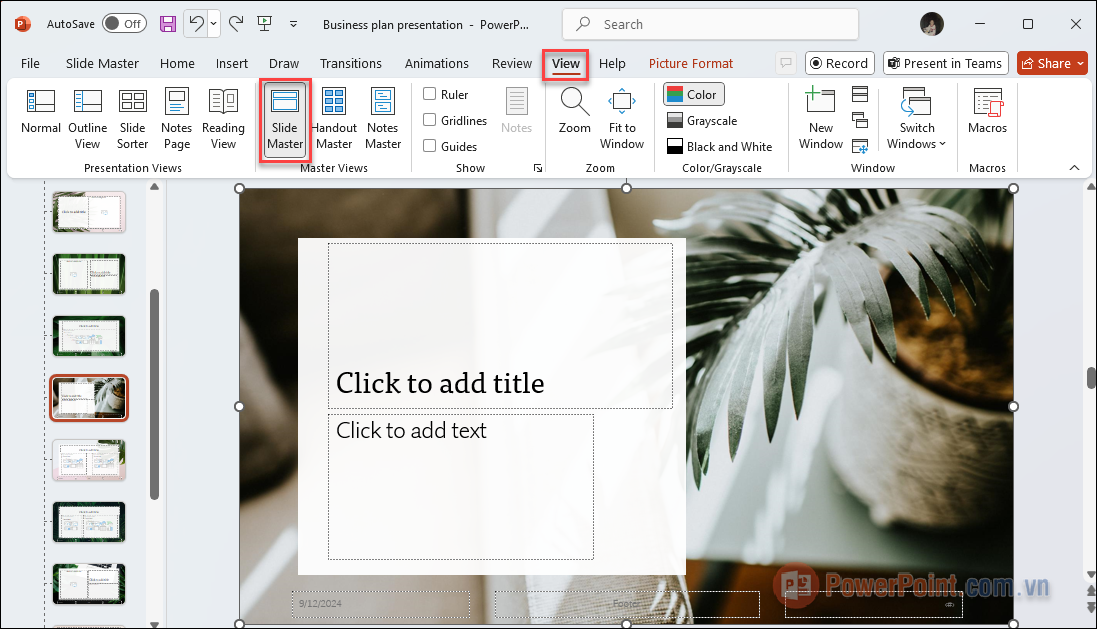Click the user profile picture
Image resolution: width=1097 pixels, height=629 pixels.
(x=932, y=24)
